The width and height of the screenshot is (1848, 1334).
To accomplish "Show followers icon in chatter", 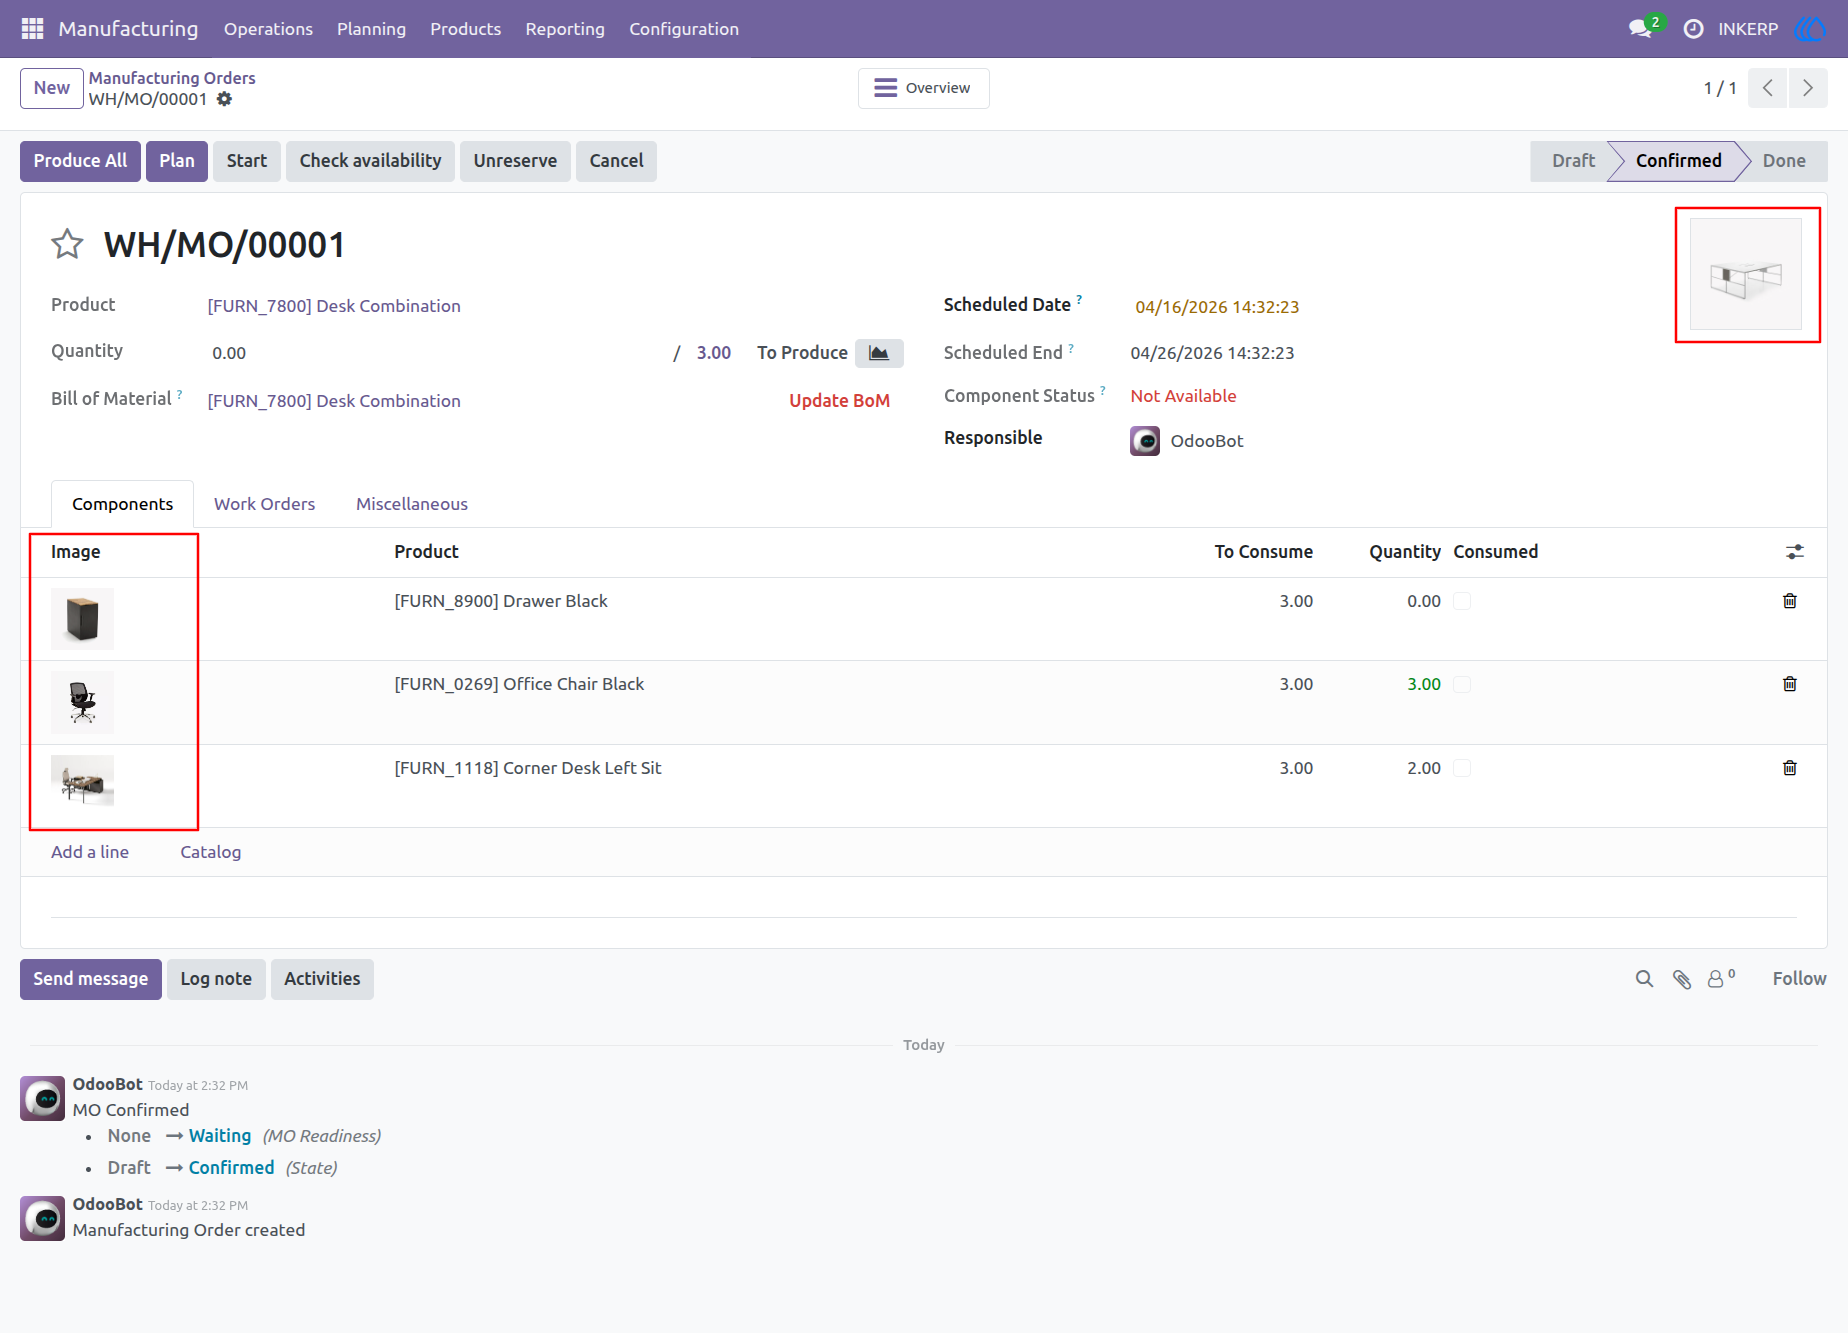I will pos(1720,979).
